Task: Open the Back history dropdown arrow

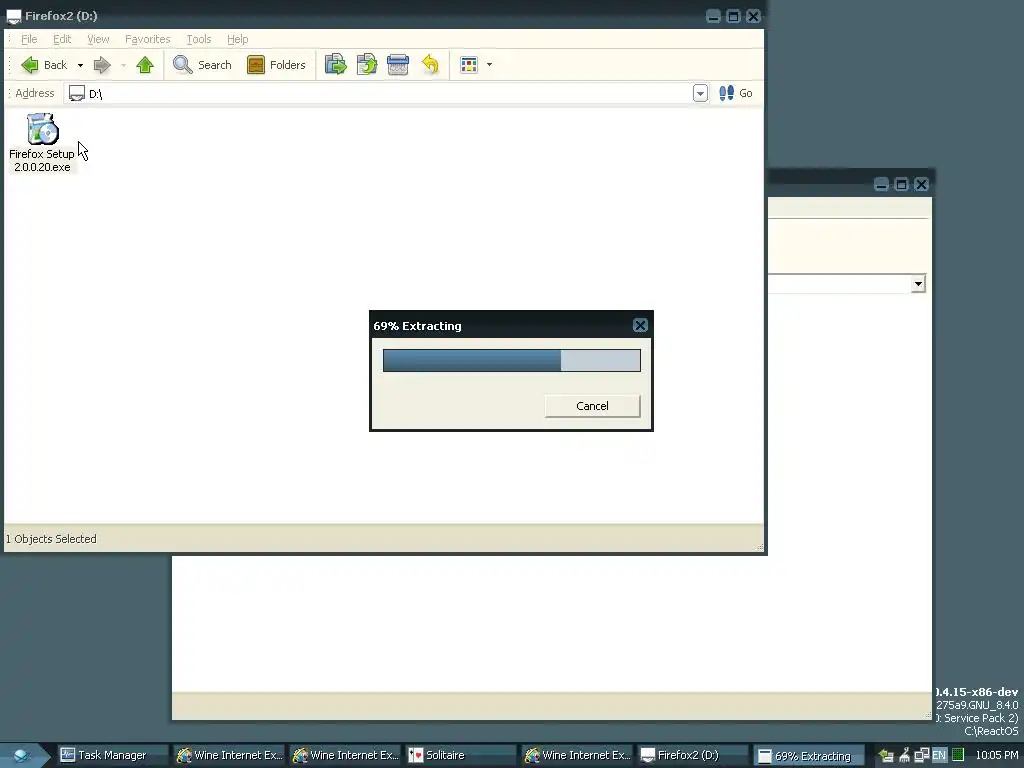Action: tap(80, 65)
